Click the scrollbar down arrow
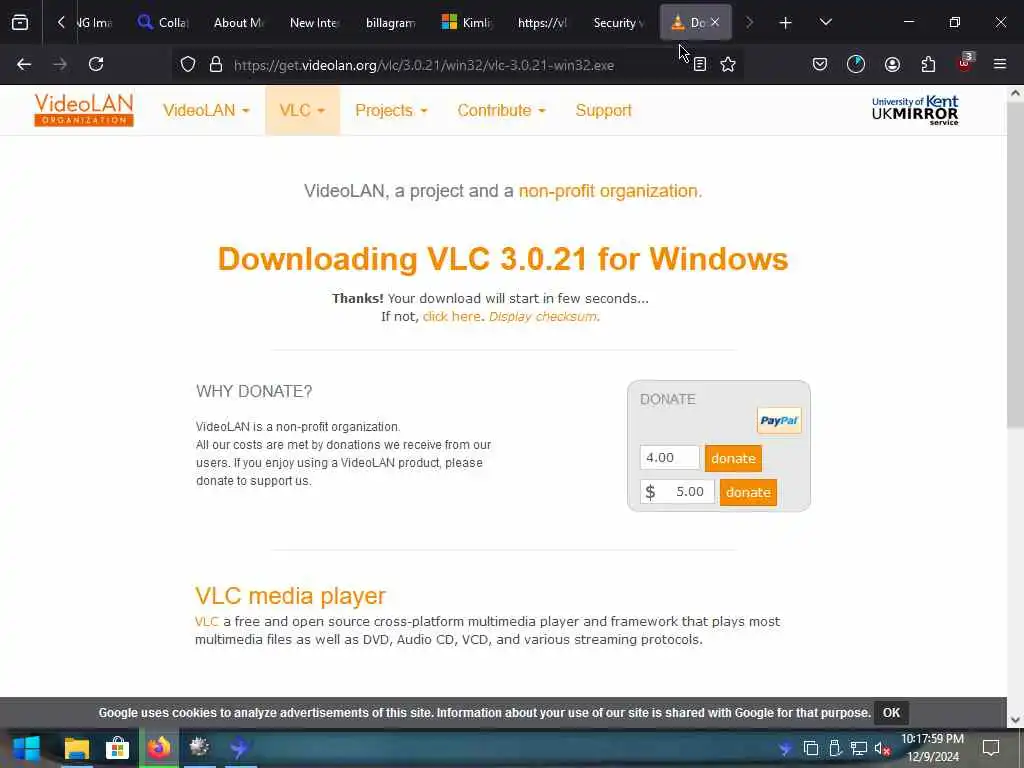This screenshot has width=1024, height=768. (1015, 720)
